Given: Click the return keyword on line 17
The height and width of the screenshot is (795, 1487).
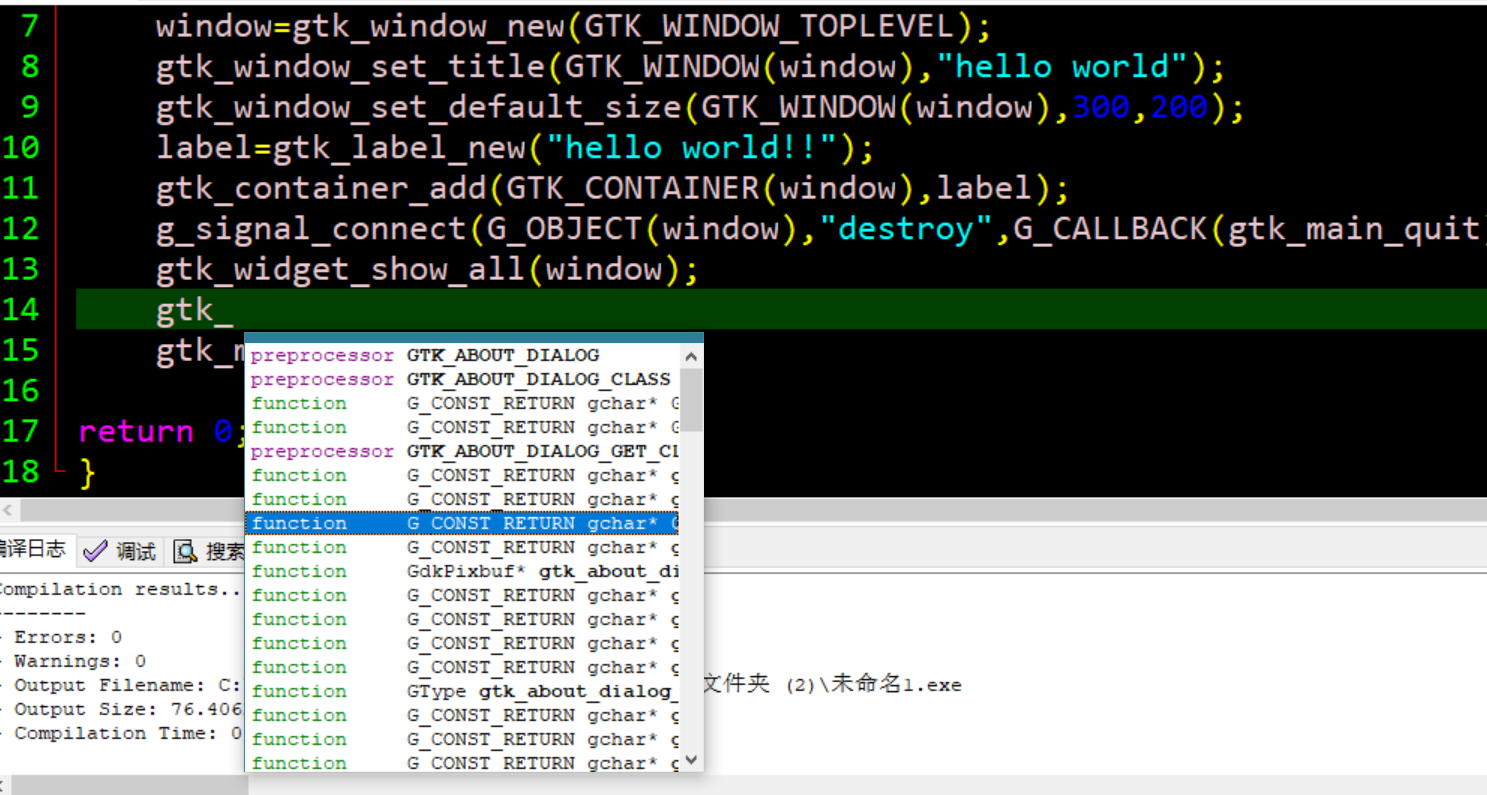Looking at the screenshot, I should [x=136, y=432].
